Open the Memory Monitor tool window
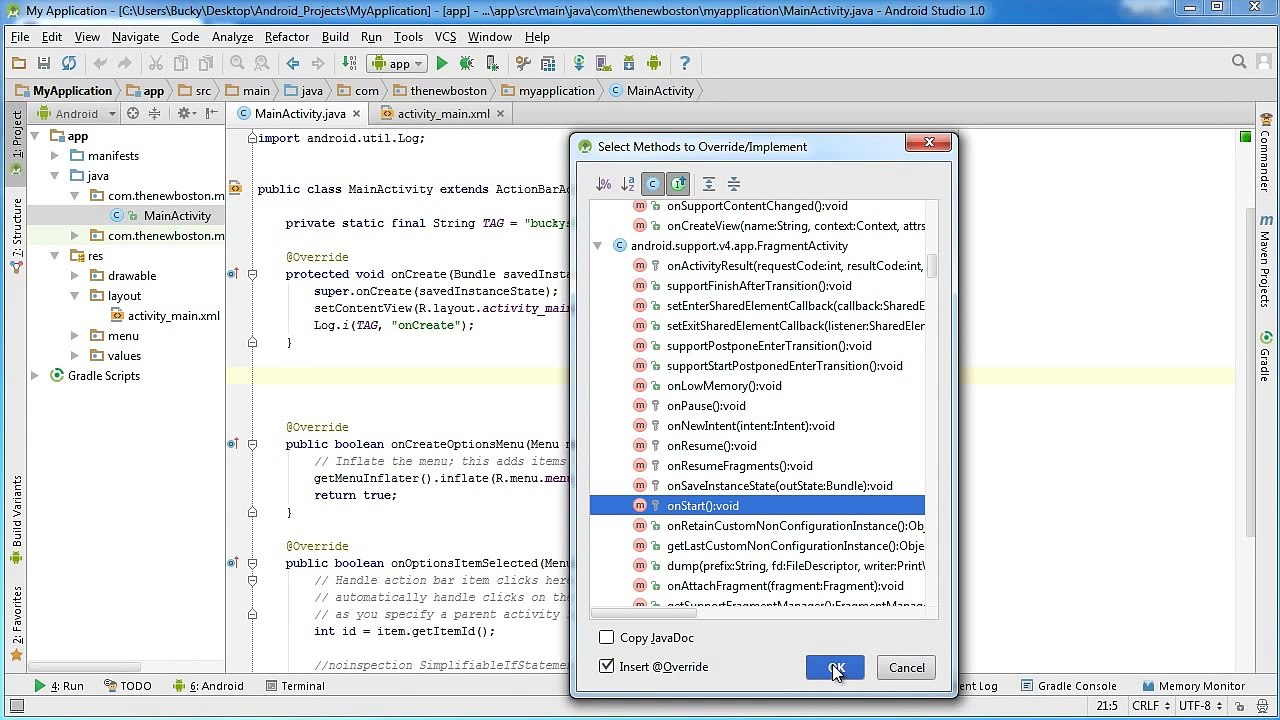Image resolution: width=1280 pixels, height=720 pixels. click(1192, 686)
